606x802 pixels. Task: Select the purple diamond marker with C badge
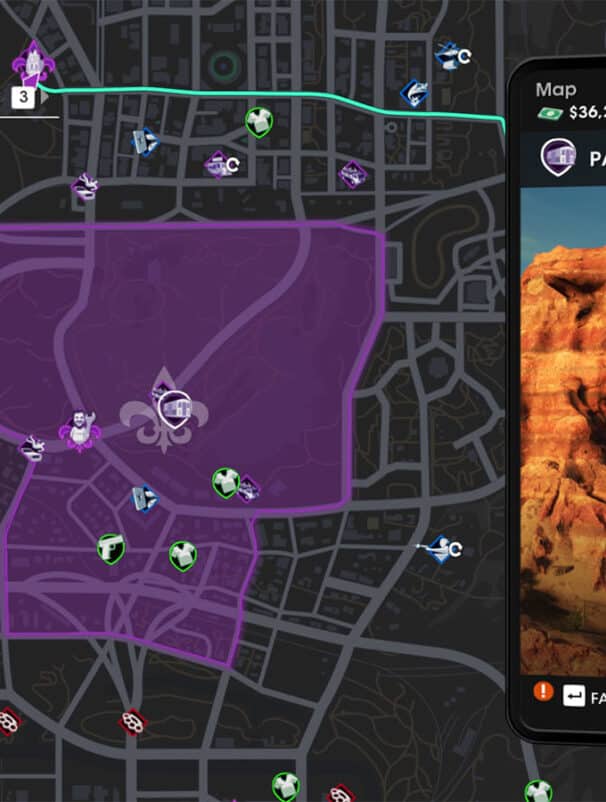click(x=221, y=165)
